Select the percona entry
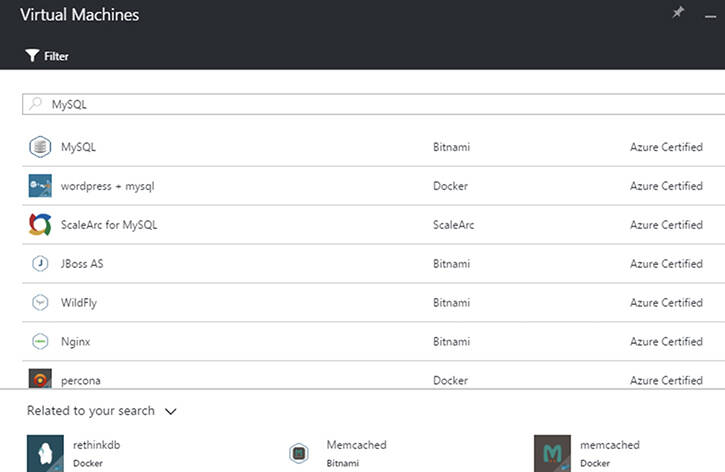This screenshot has width=725, height=472. 81,381
